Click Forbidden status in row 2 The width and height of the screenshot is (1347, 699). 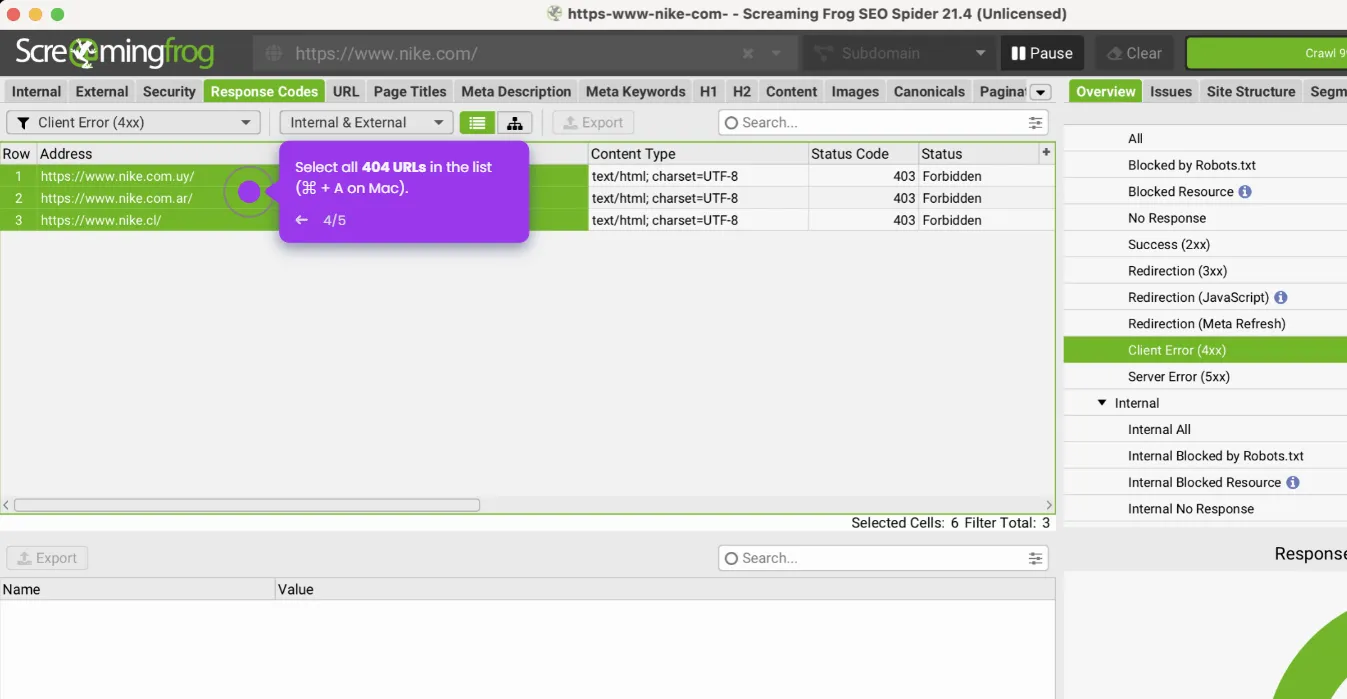click(x=952, y=198)
